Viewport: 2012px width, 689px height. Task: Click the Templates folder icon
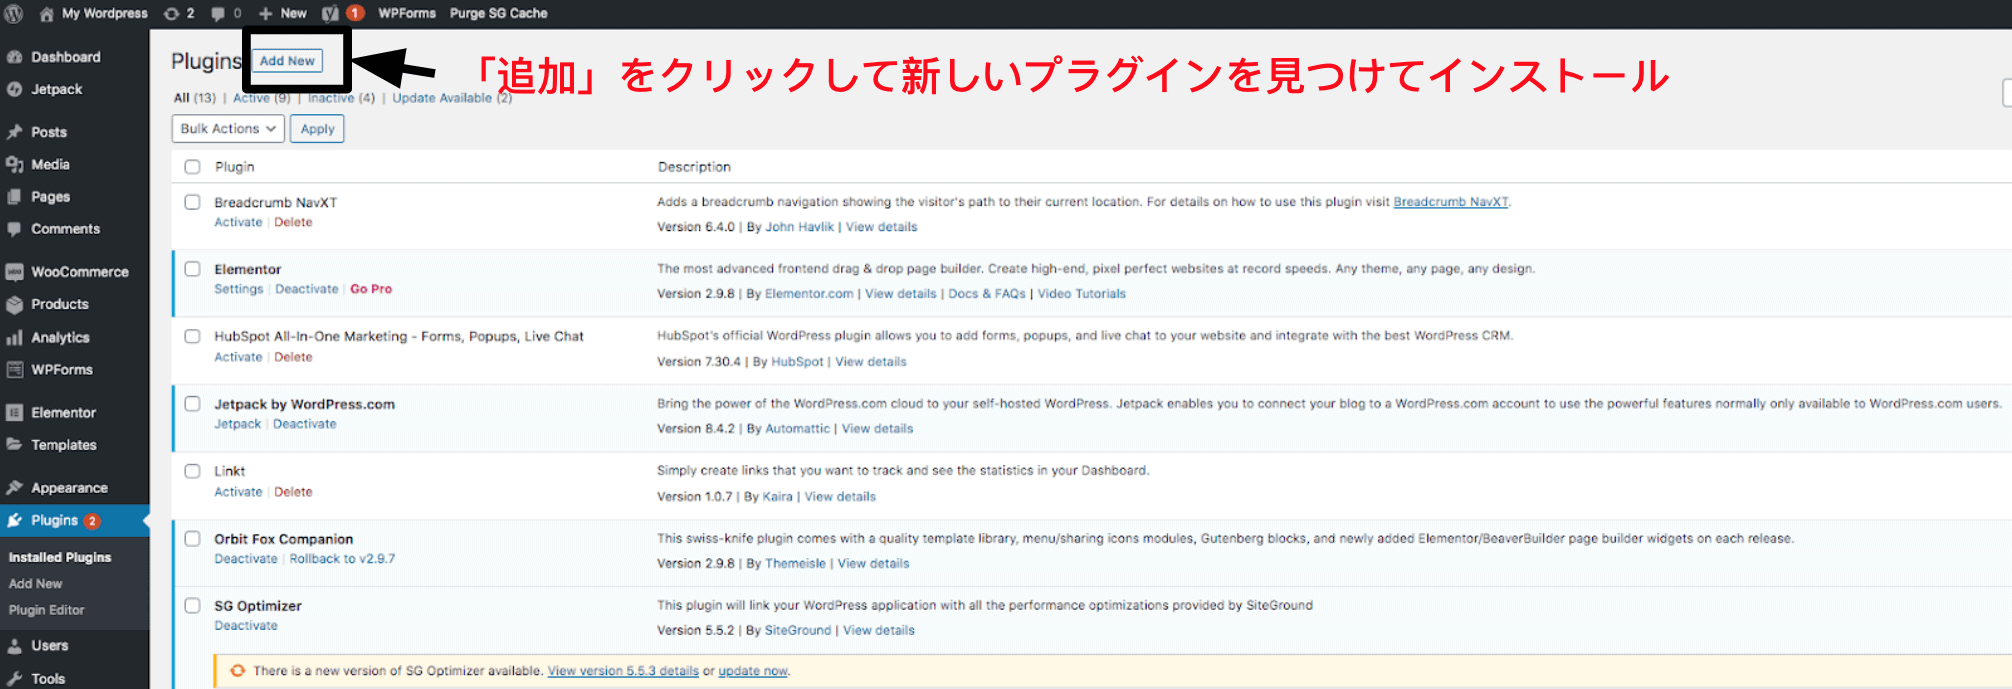coord(14,444)
